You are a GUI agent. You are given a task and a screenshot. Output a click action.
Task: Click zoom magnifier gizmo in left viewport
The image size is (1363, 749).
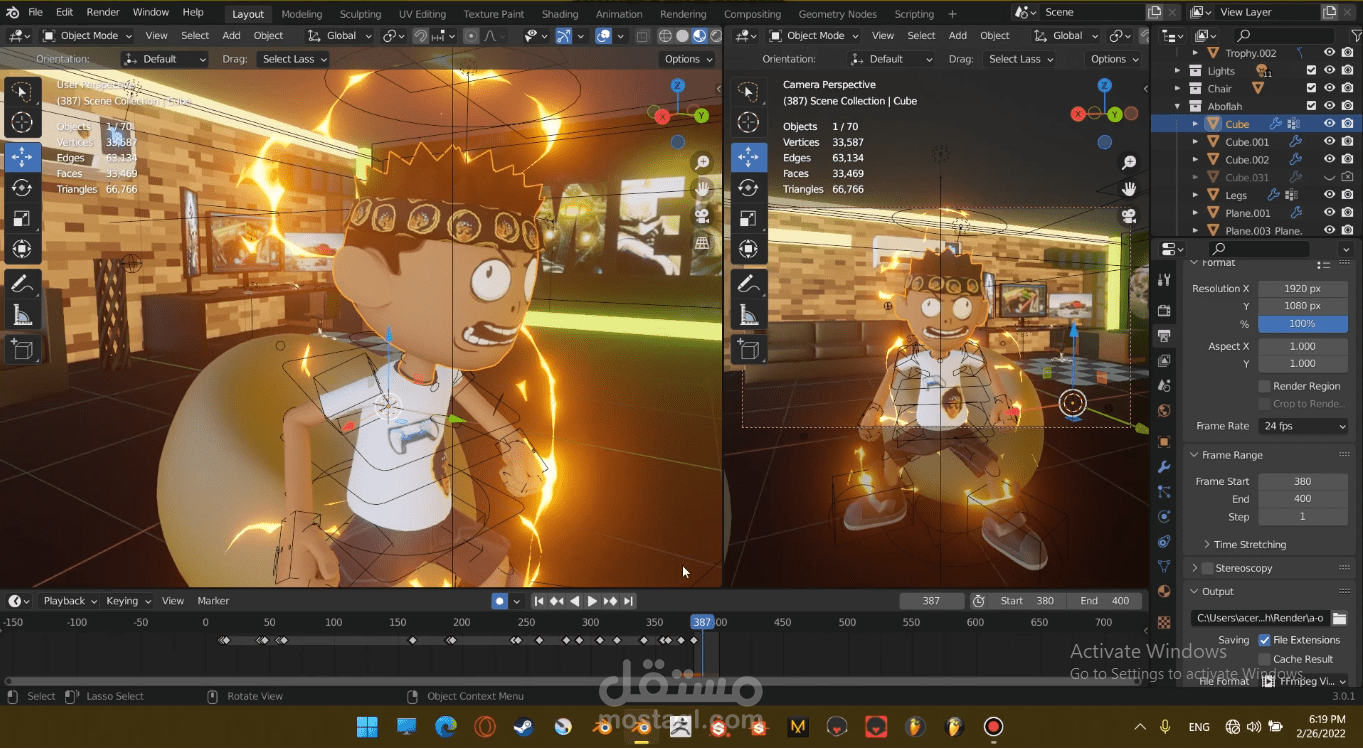pyautogui.click(x=702, y=162)
